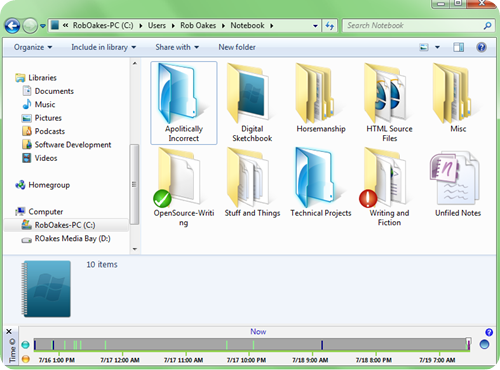Screen dimensions: 500x370
Task: Click Rob Oakes in the address path
Action: [198, 26]
